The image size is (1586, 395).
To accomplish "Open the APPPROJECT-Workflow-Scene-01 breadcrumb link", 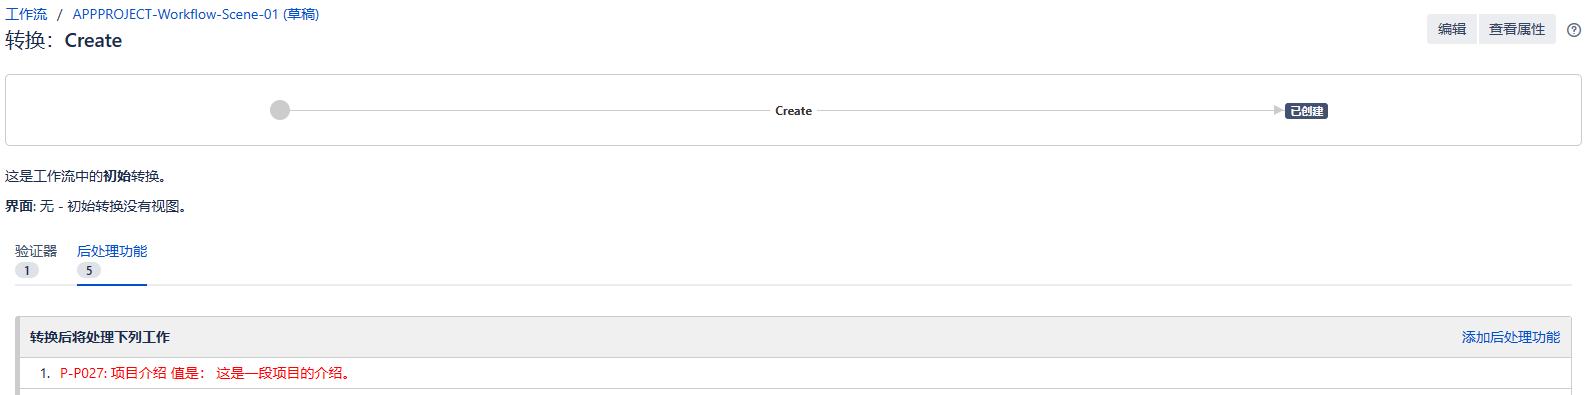I will click(x=196, y=14).
